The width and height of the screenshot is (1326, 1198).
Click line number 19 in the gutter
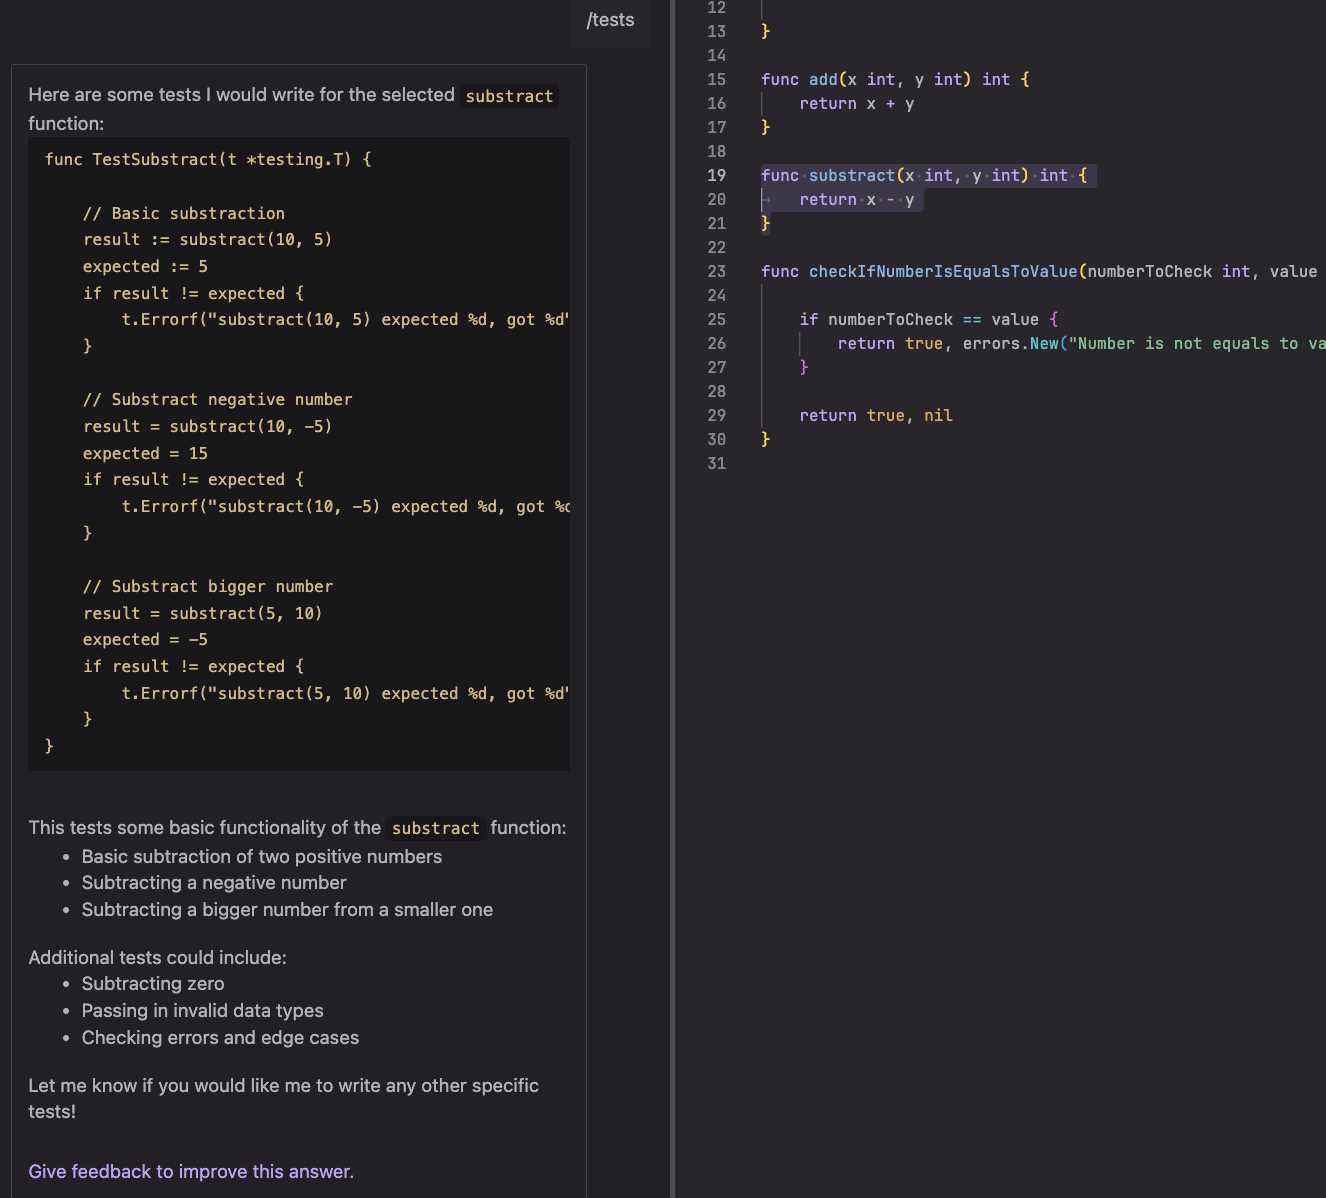coord(716,176)
